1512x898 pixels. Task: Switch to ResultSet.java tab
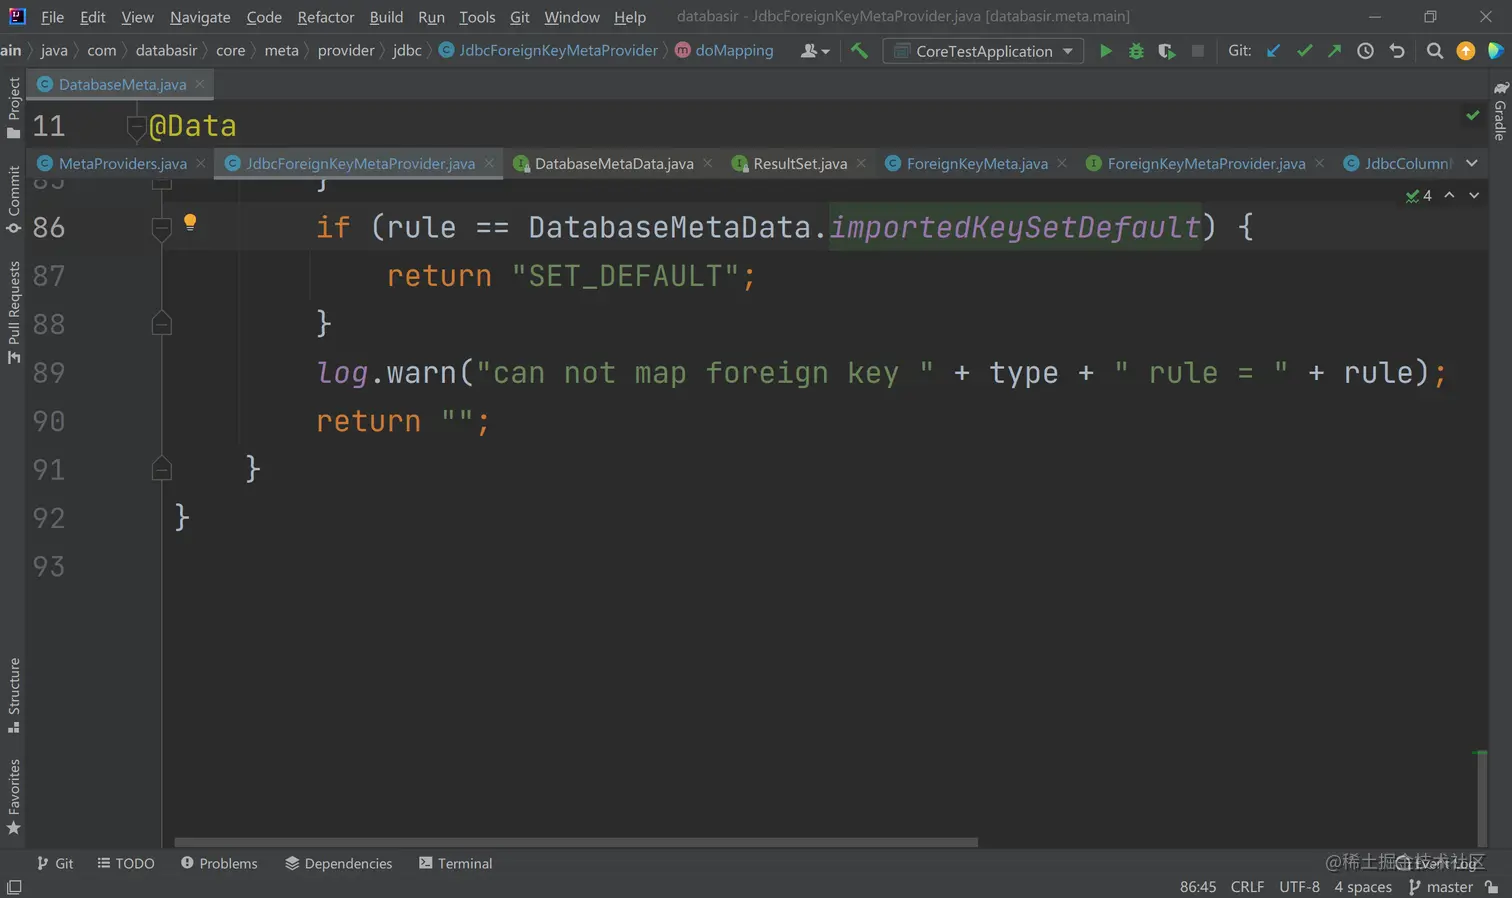[x=799, y=163]
